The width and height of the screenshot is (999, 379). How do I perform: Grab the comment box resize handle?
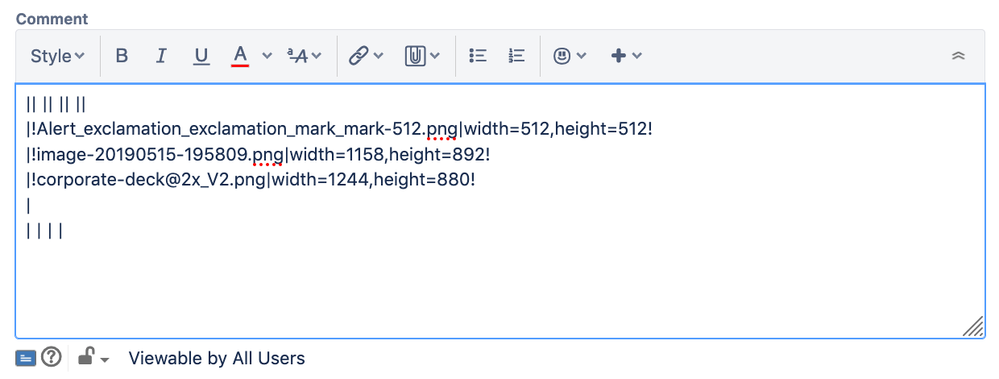(x=974, y=327)
